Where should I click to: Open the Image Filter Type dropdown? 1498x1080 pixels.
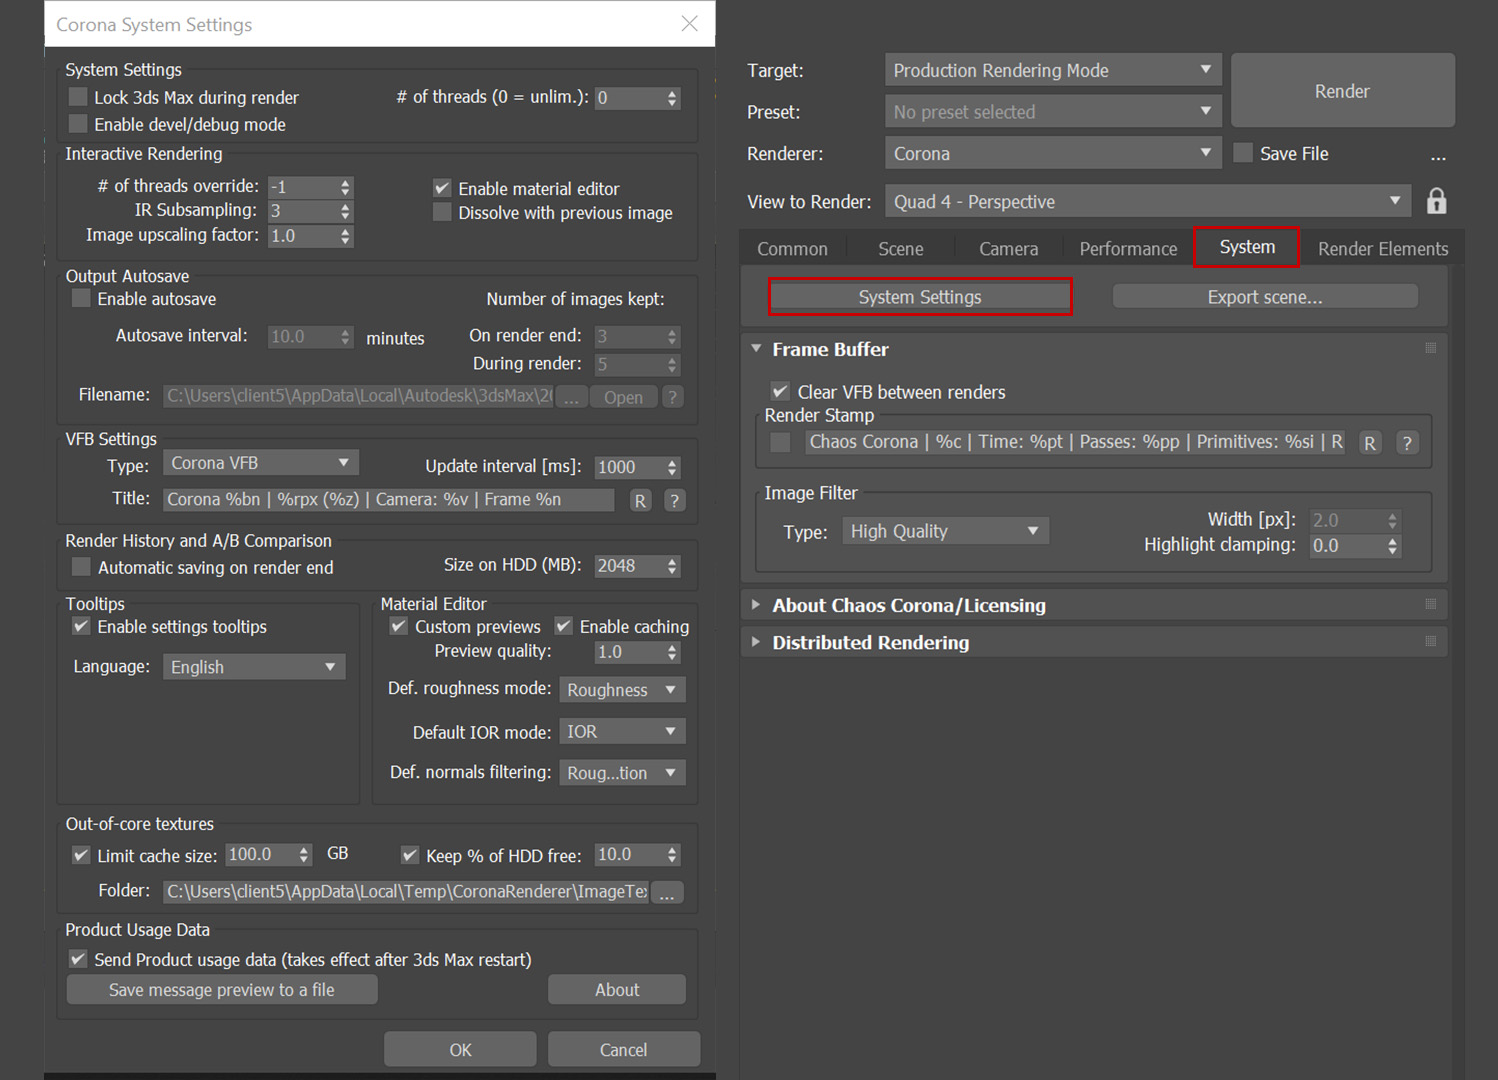pos(944,531)
